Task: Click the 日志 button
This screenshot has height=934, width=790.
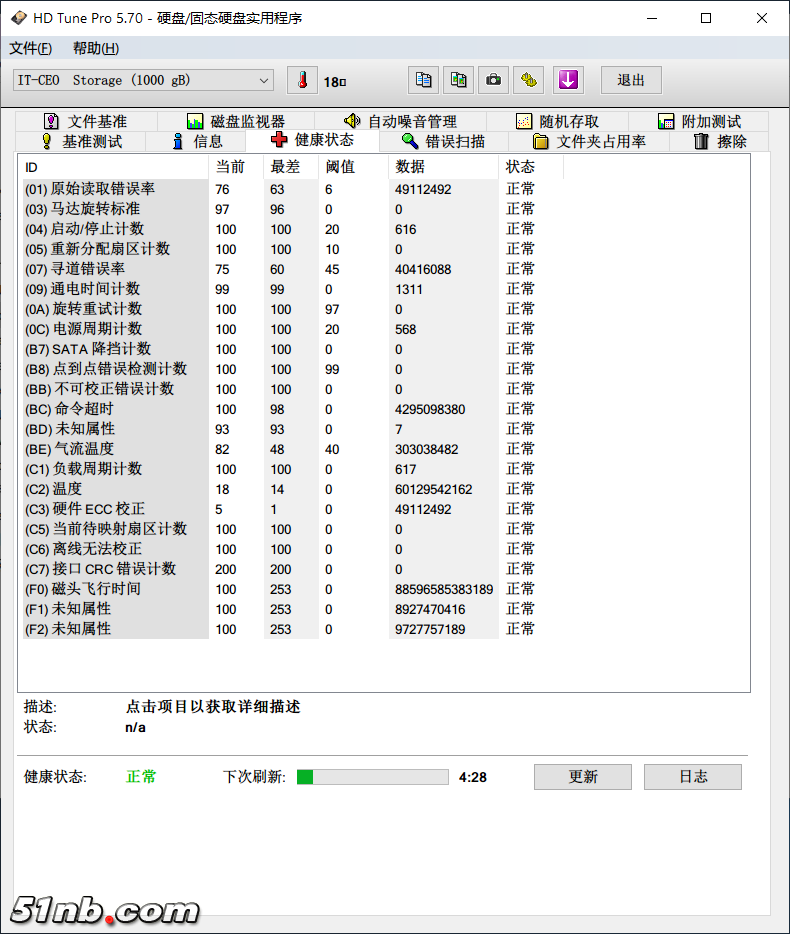Action: pos(692,777)
